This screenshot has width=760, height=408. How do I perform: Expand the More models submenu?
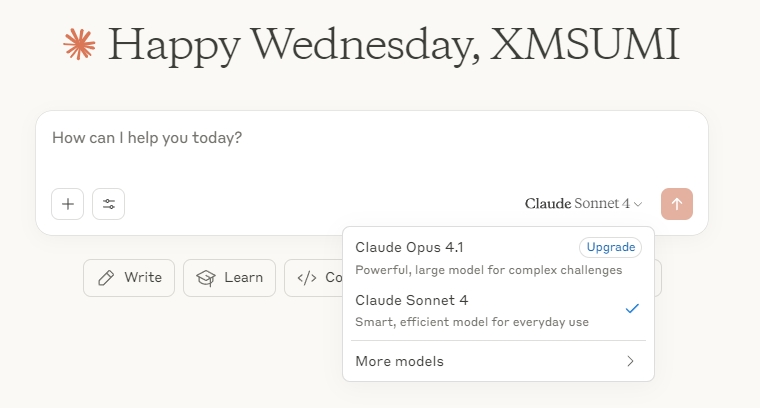(x=498, y=361)
